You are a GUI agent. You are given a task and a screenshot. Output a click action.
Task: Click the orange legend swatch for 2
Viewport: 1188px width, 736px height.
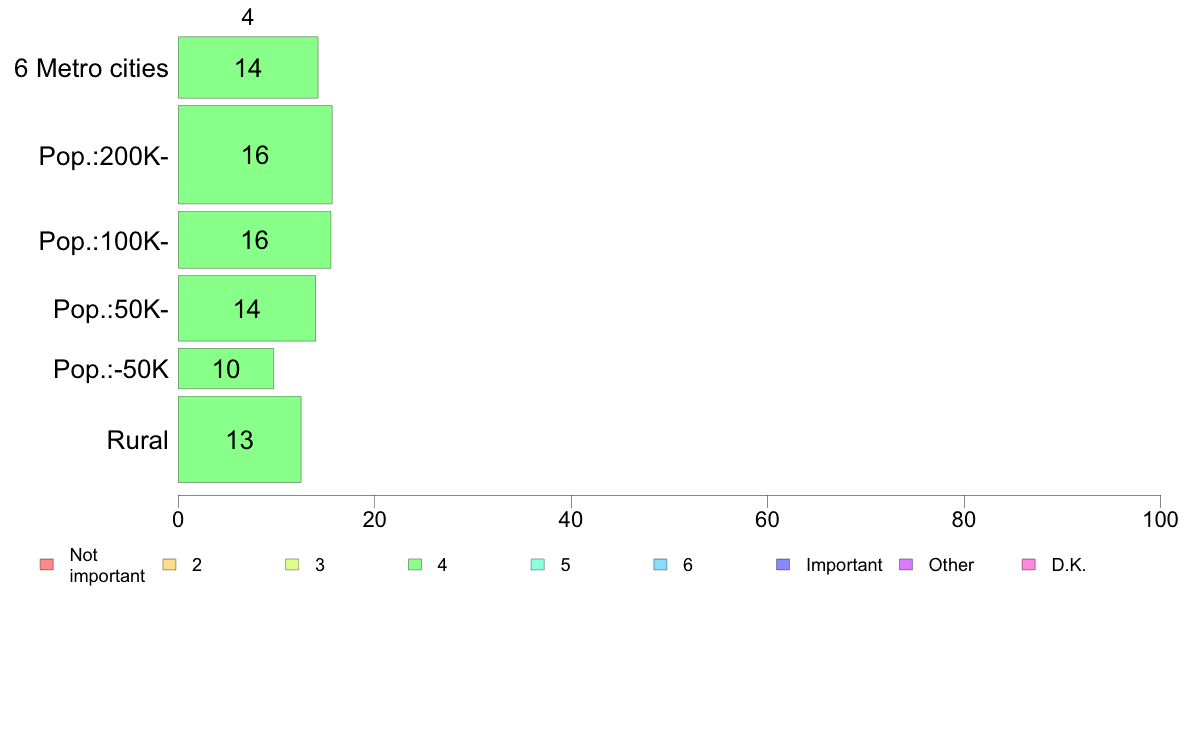170,565
